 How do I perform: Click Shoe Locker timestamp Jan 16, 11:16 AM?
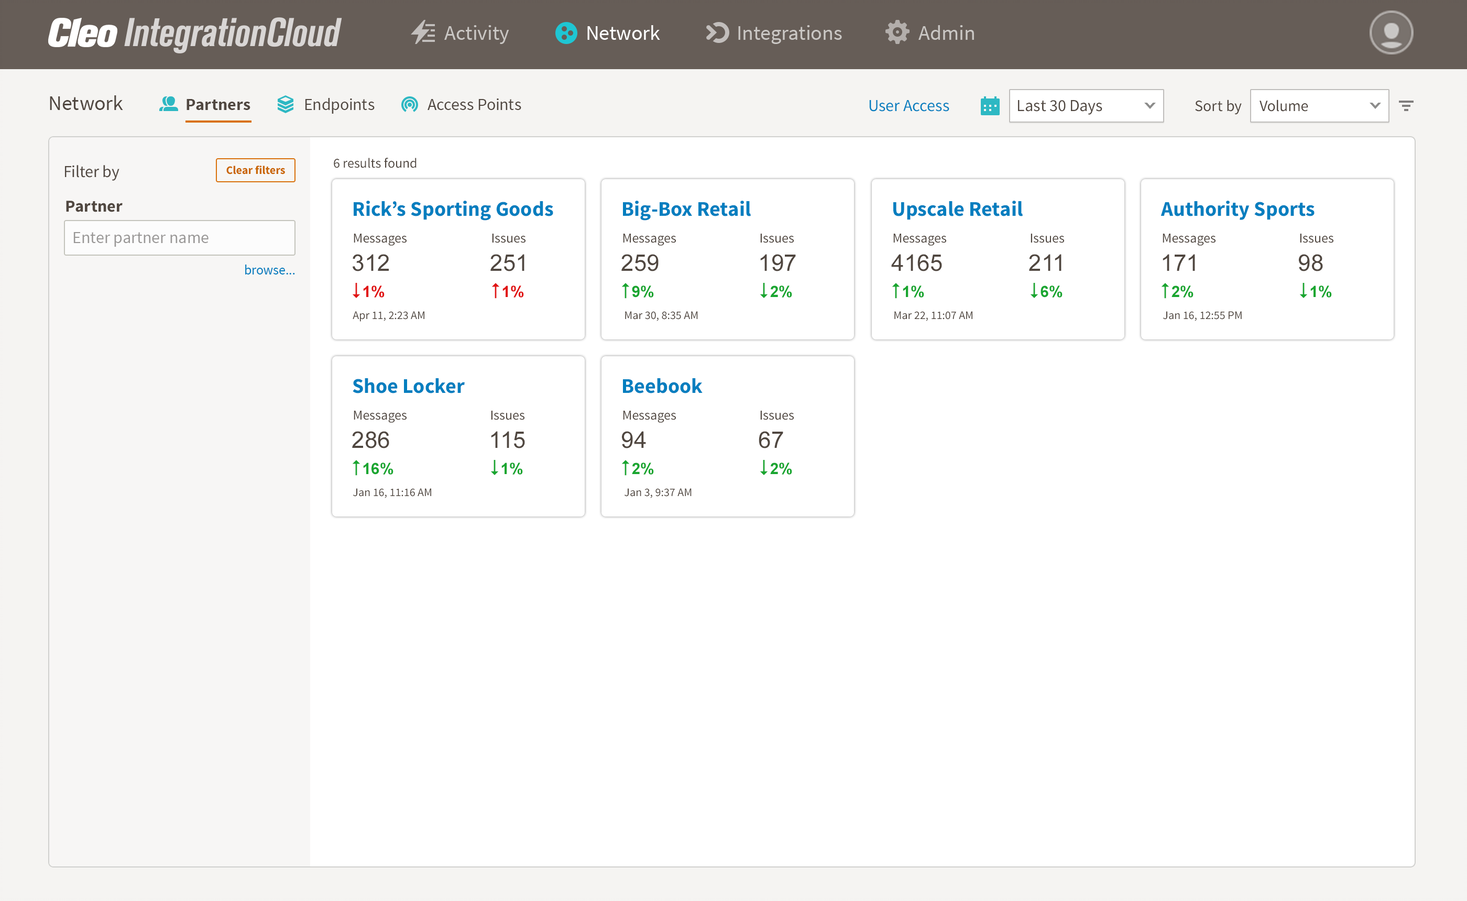(x=392, y=492)
